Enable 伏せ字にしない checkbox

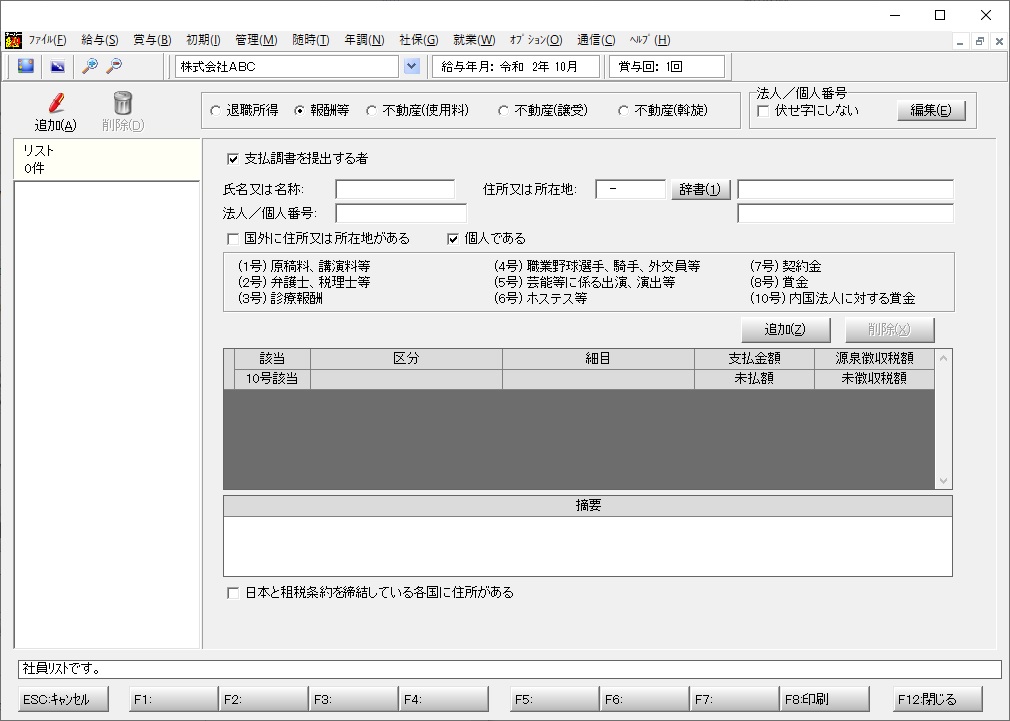point(763,111)
